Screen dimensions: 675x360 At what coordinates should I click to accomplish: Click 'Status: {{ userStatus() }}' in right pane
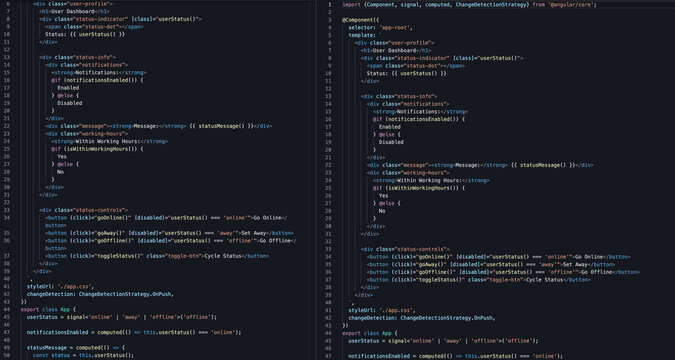pos(407,74)
